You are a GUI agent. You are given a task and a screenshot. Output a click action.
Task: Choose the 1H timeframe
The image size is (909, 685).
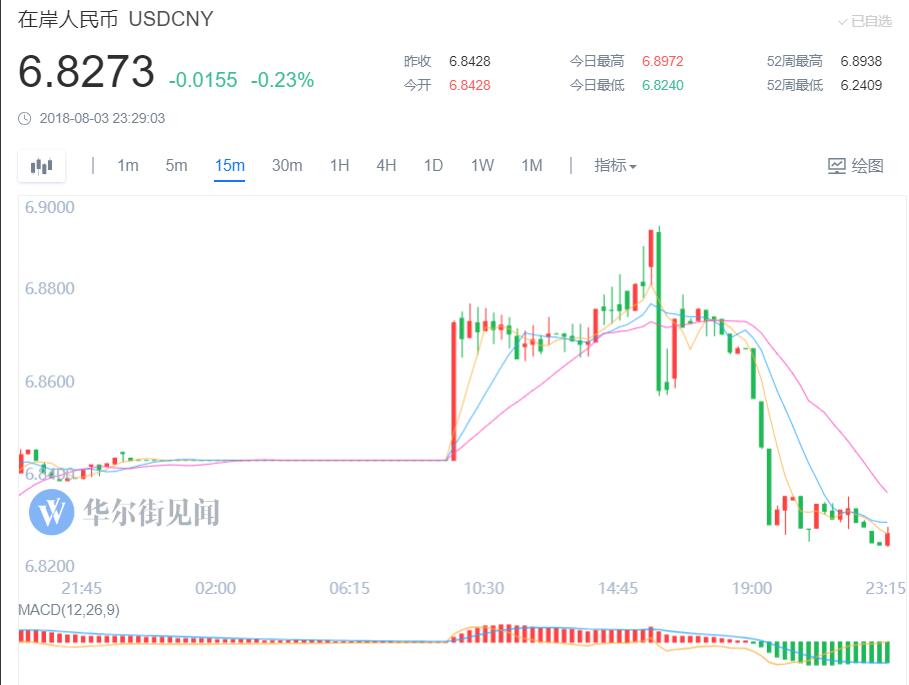click(340, 165)
